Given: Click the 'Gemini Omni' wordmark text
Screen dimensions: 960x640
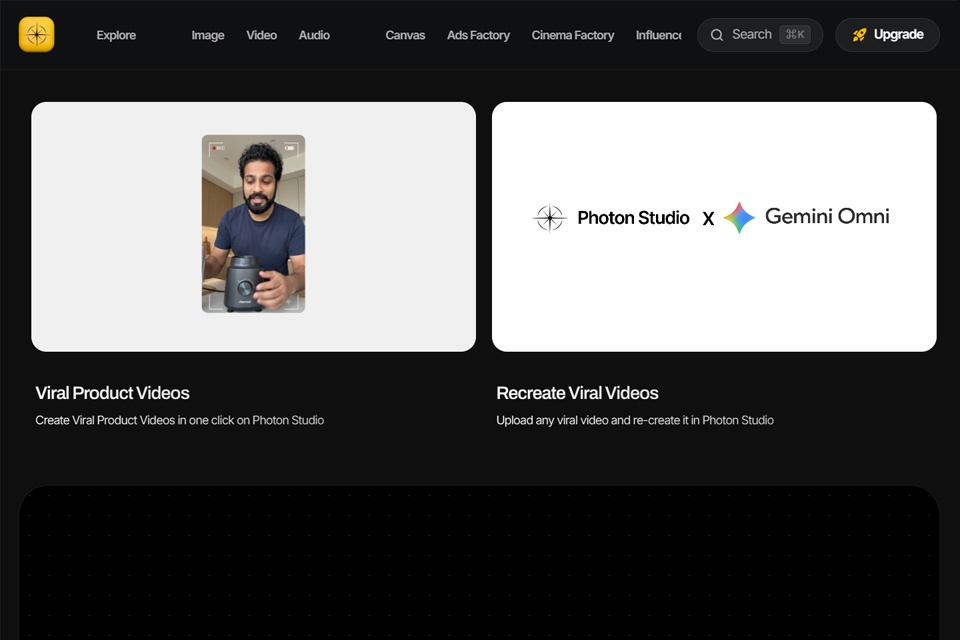Looking at the screenshot, I should pyautogui.click(x=827, y=216).
